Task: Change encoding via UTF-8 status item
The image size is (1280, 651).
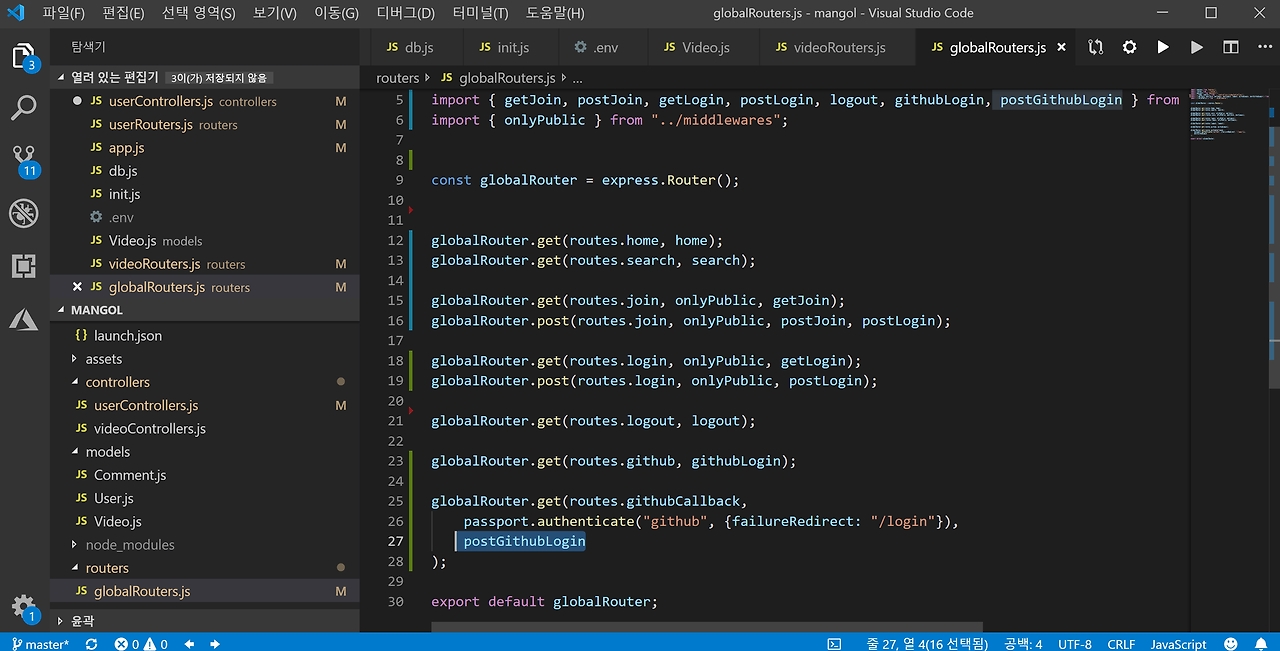Action: point(1075,644)
